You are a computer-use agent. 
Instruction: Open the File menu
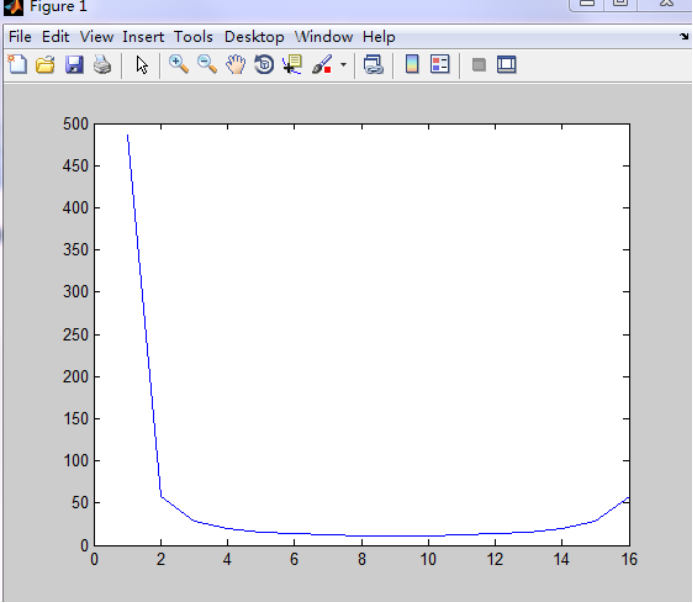click(20, 37)
